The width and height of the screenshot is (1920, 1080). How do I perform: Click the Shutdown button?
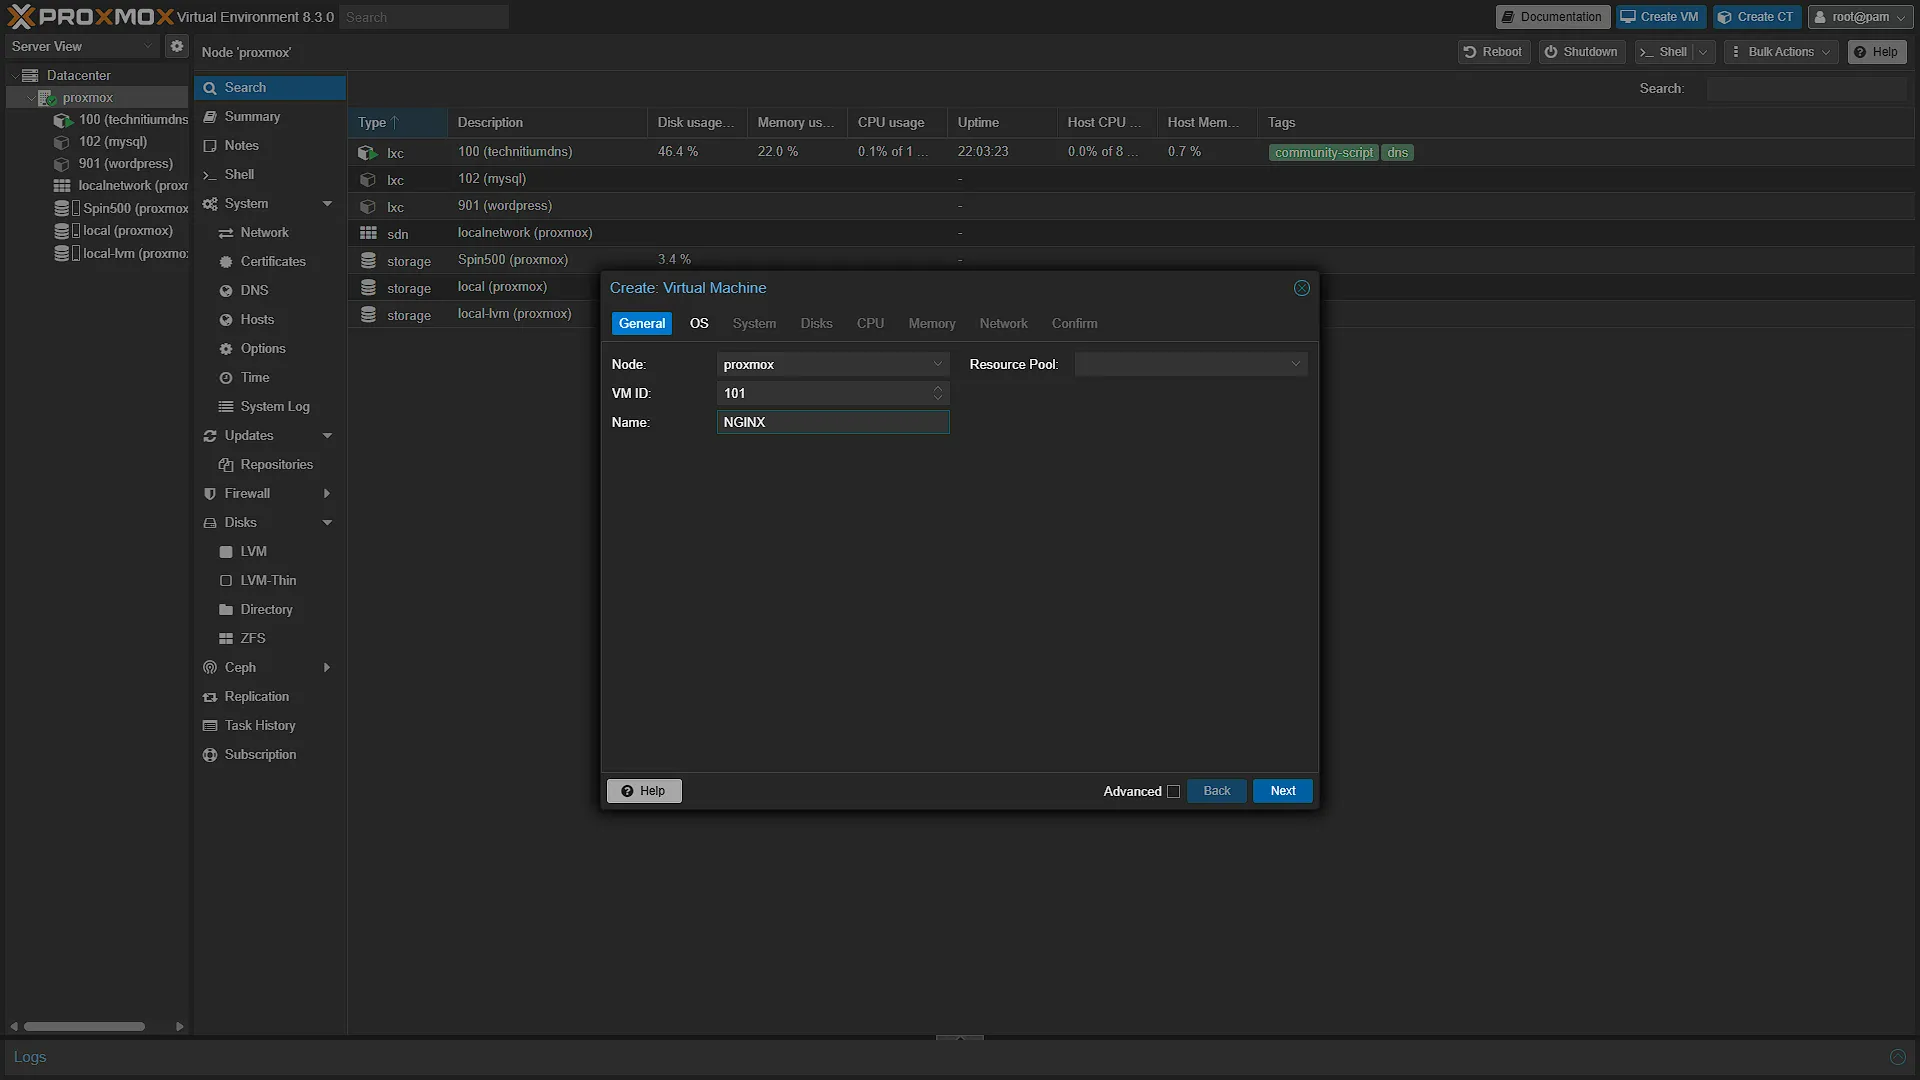click(x=1582, y=52)
